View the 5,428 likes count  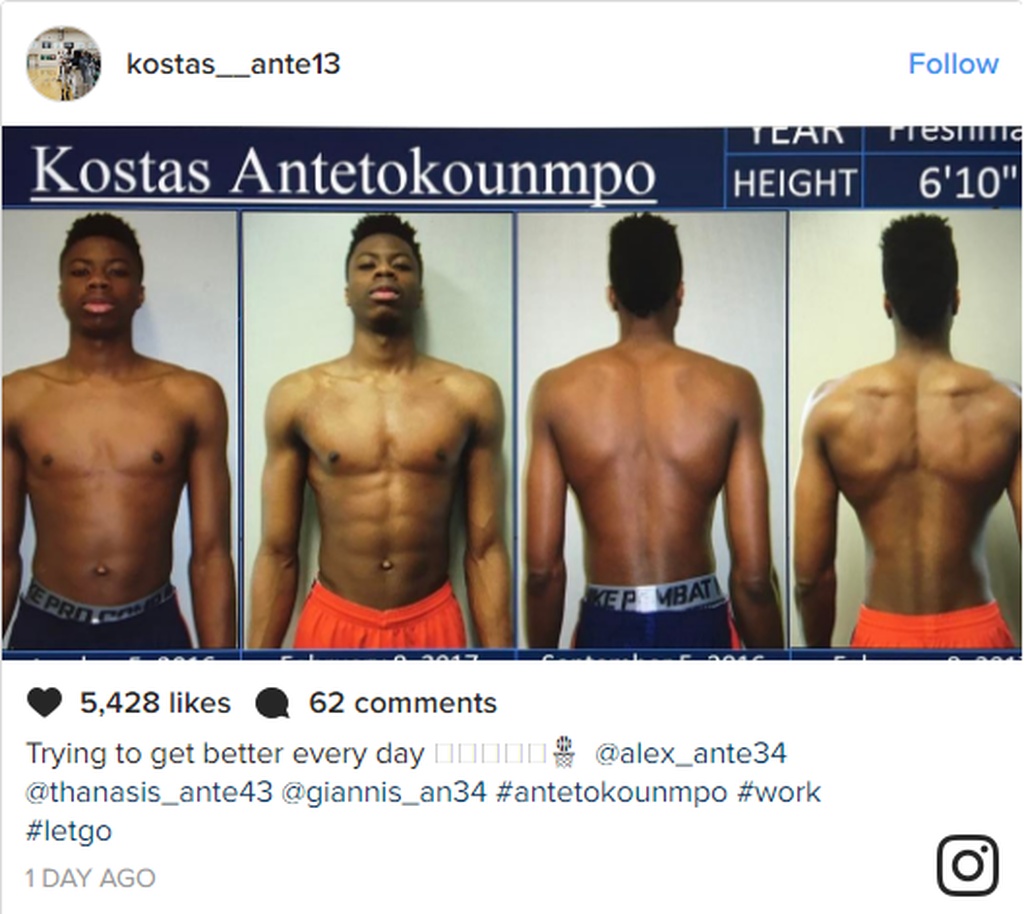pyautogui.click(x=155, y=703)
